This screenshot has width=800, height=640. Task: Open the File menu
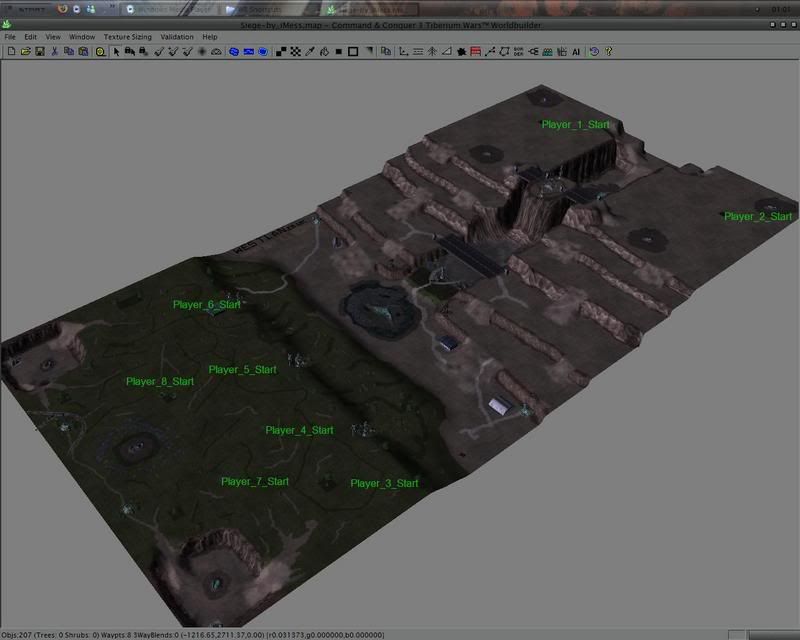click(10, 37)
